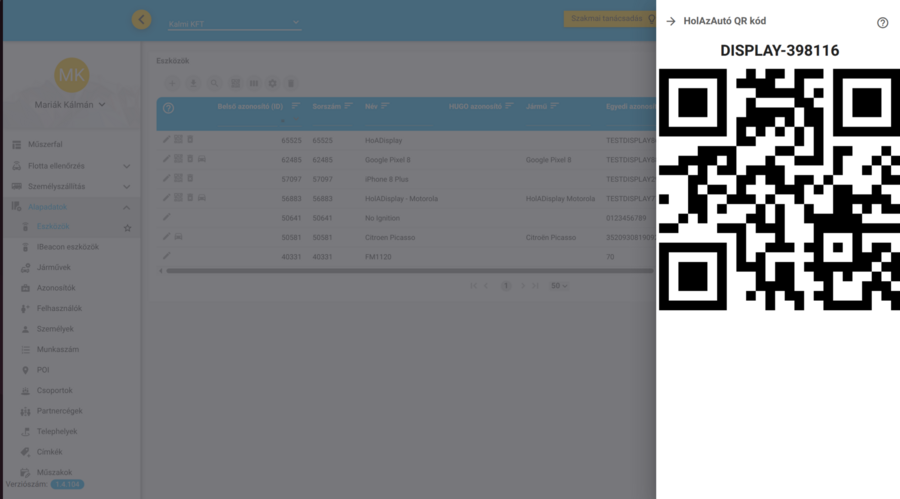
Task: Close QR panel with the arrow icon
Action: coord(671,21)
